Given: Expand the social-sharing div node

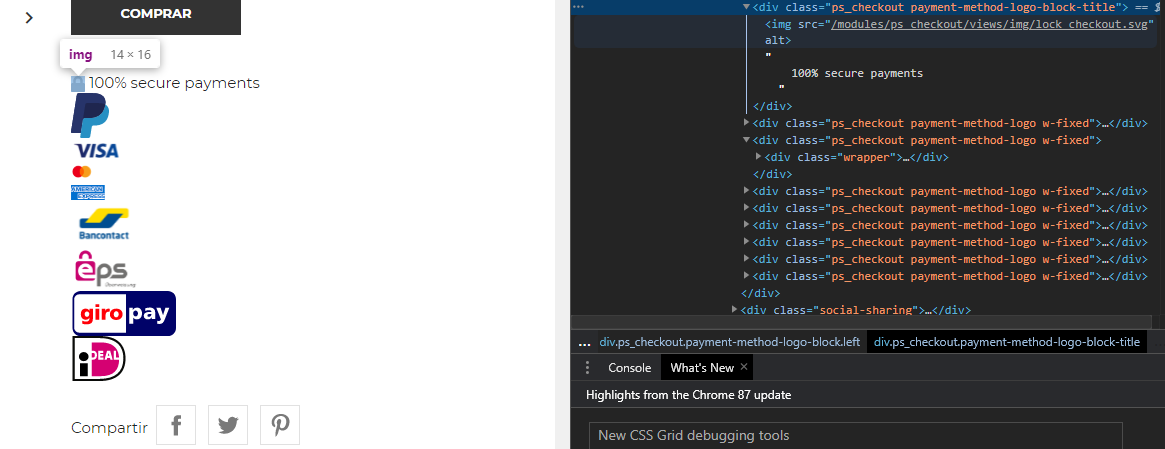Looking at the screenshot, I should pos(735,309).
